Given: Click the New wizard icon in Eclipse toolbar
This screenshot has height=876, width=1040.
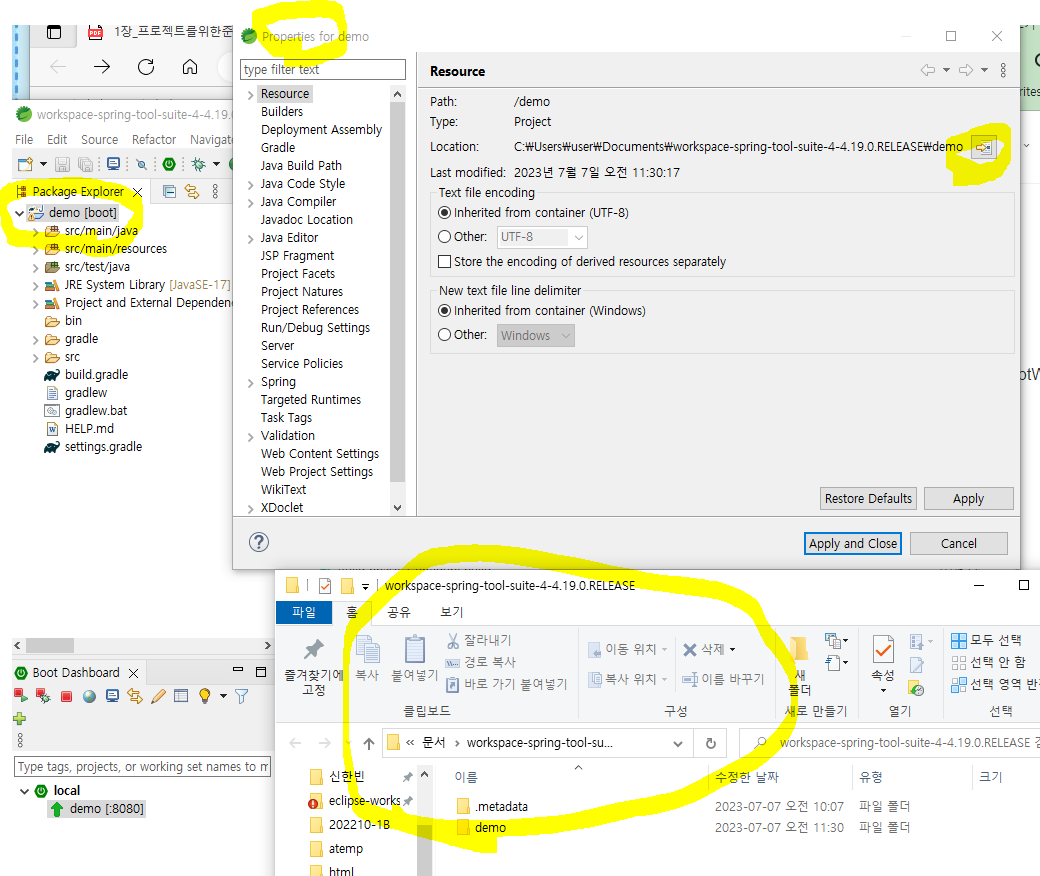Looking at the screenshot, I should point(25,164).
